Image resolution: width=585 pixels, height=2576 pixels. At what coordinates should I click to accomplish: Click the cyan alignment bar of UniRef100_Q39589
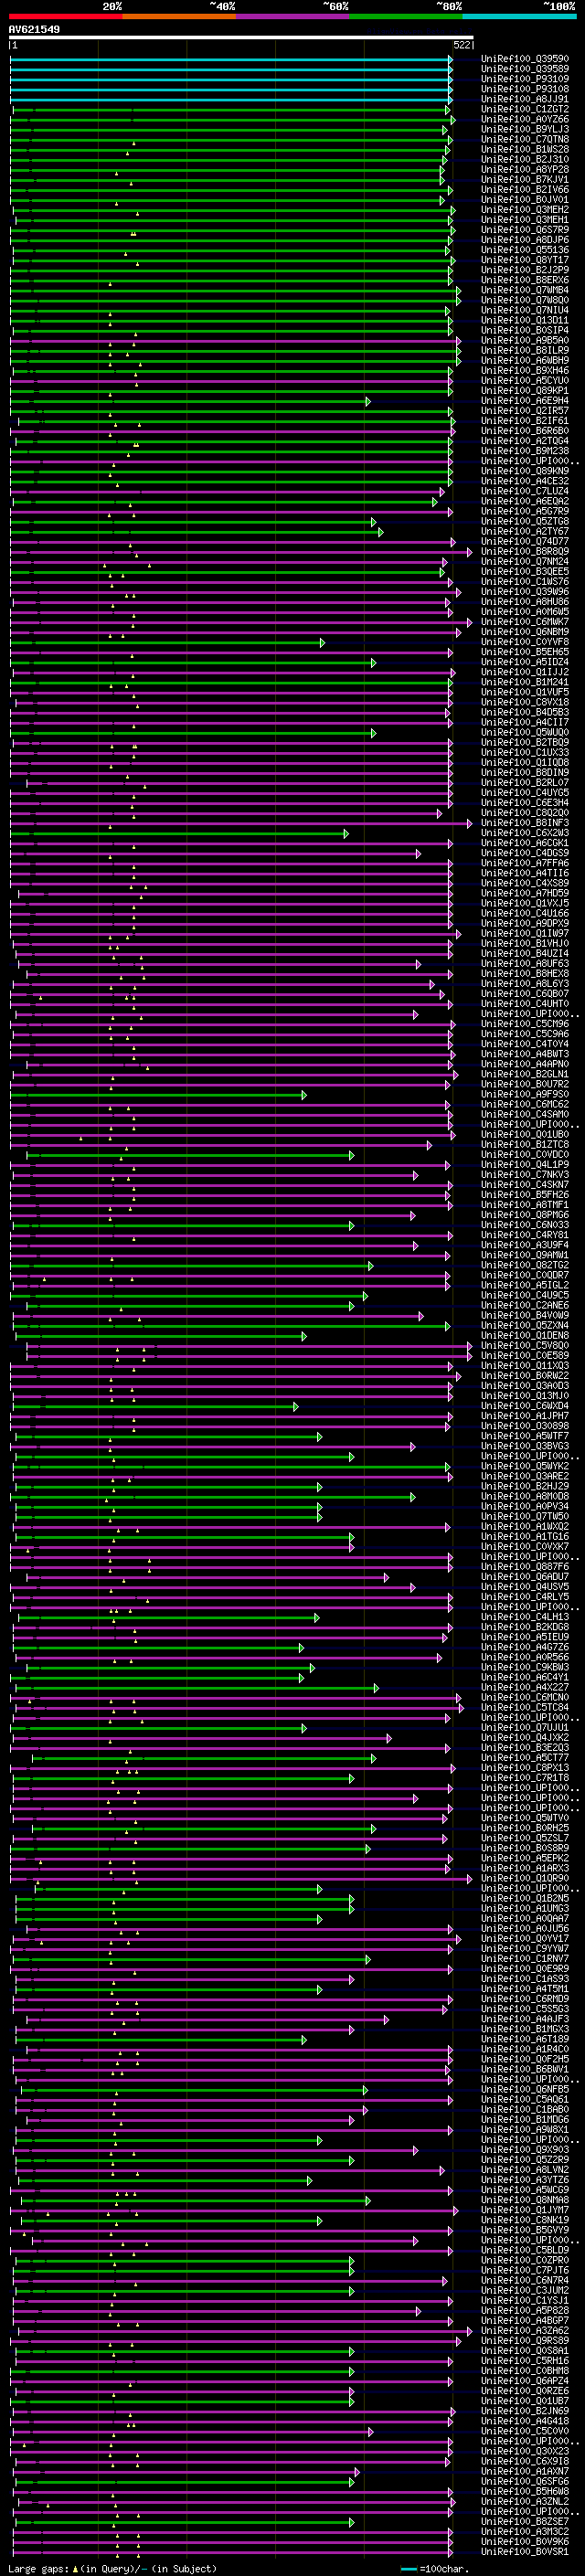coord(230,69)
